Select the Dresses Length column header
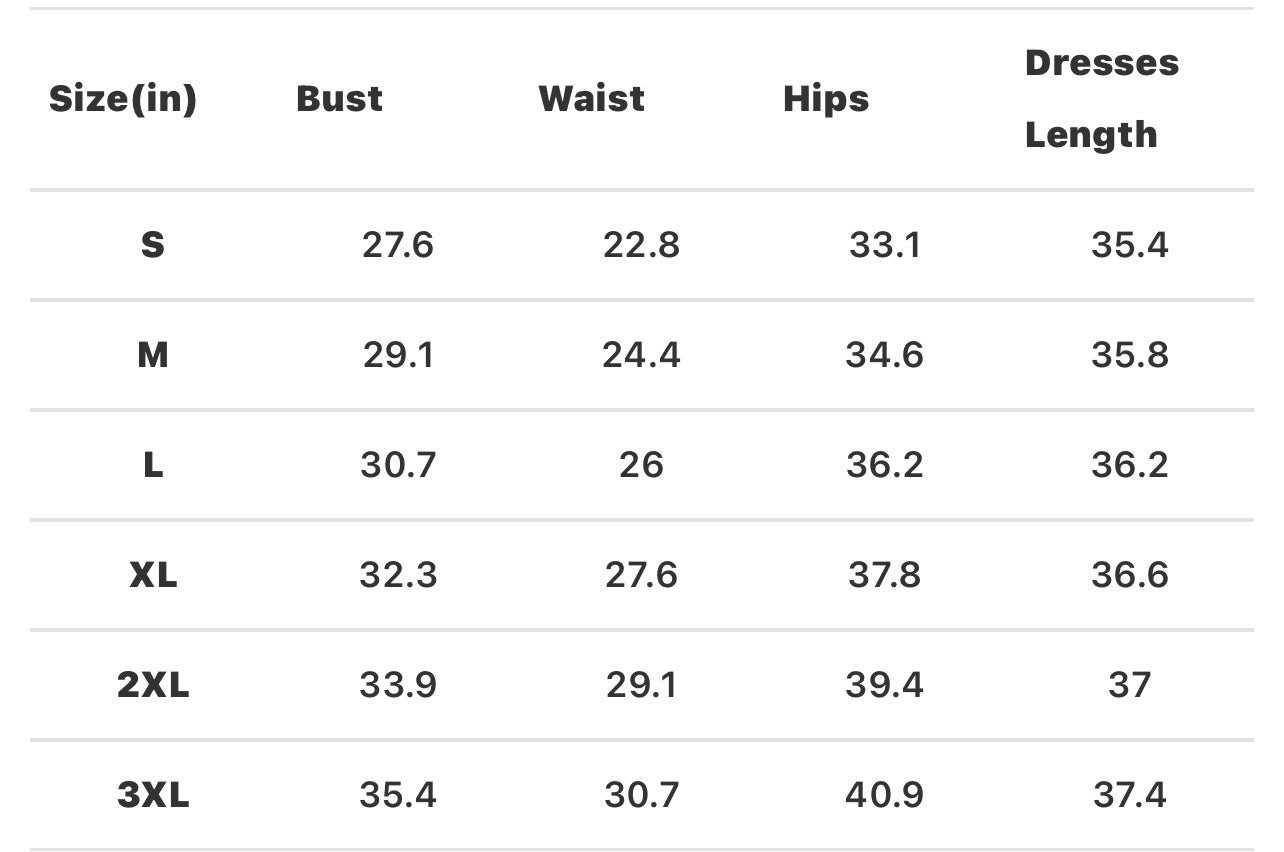Image resolution: width=1284 pixels, height=852 pixels. 1101,98
